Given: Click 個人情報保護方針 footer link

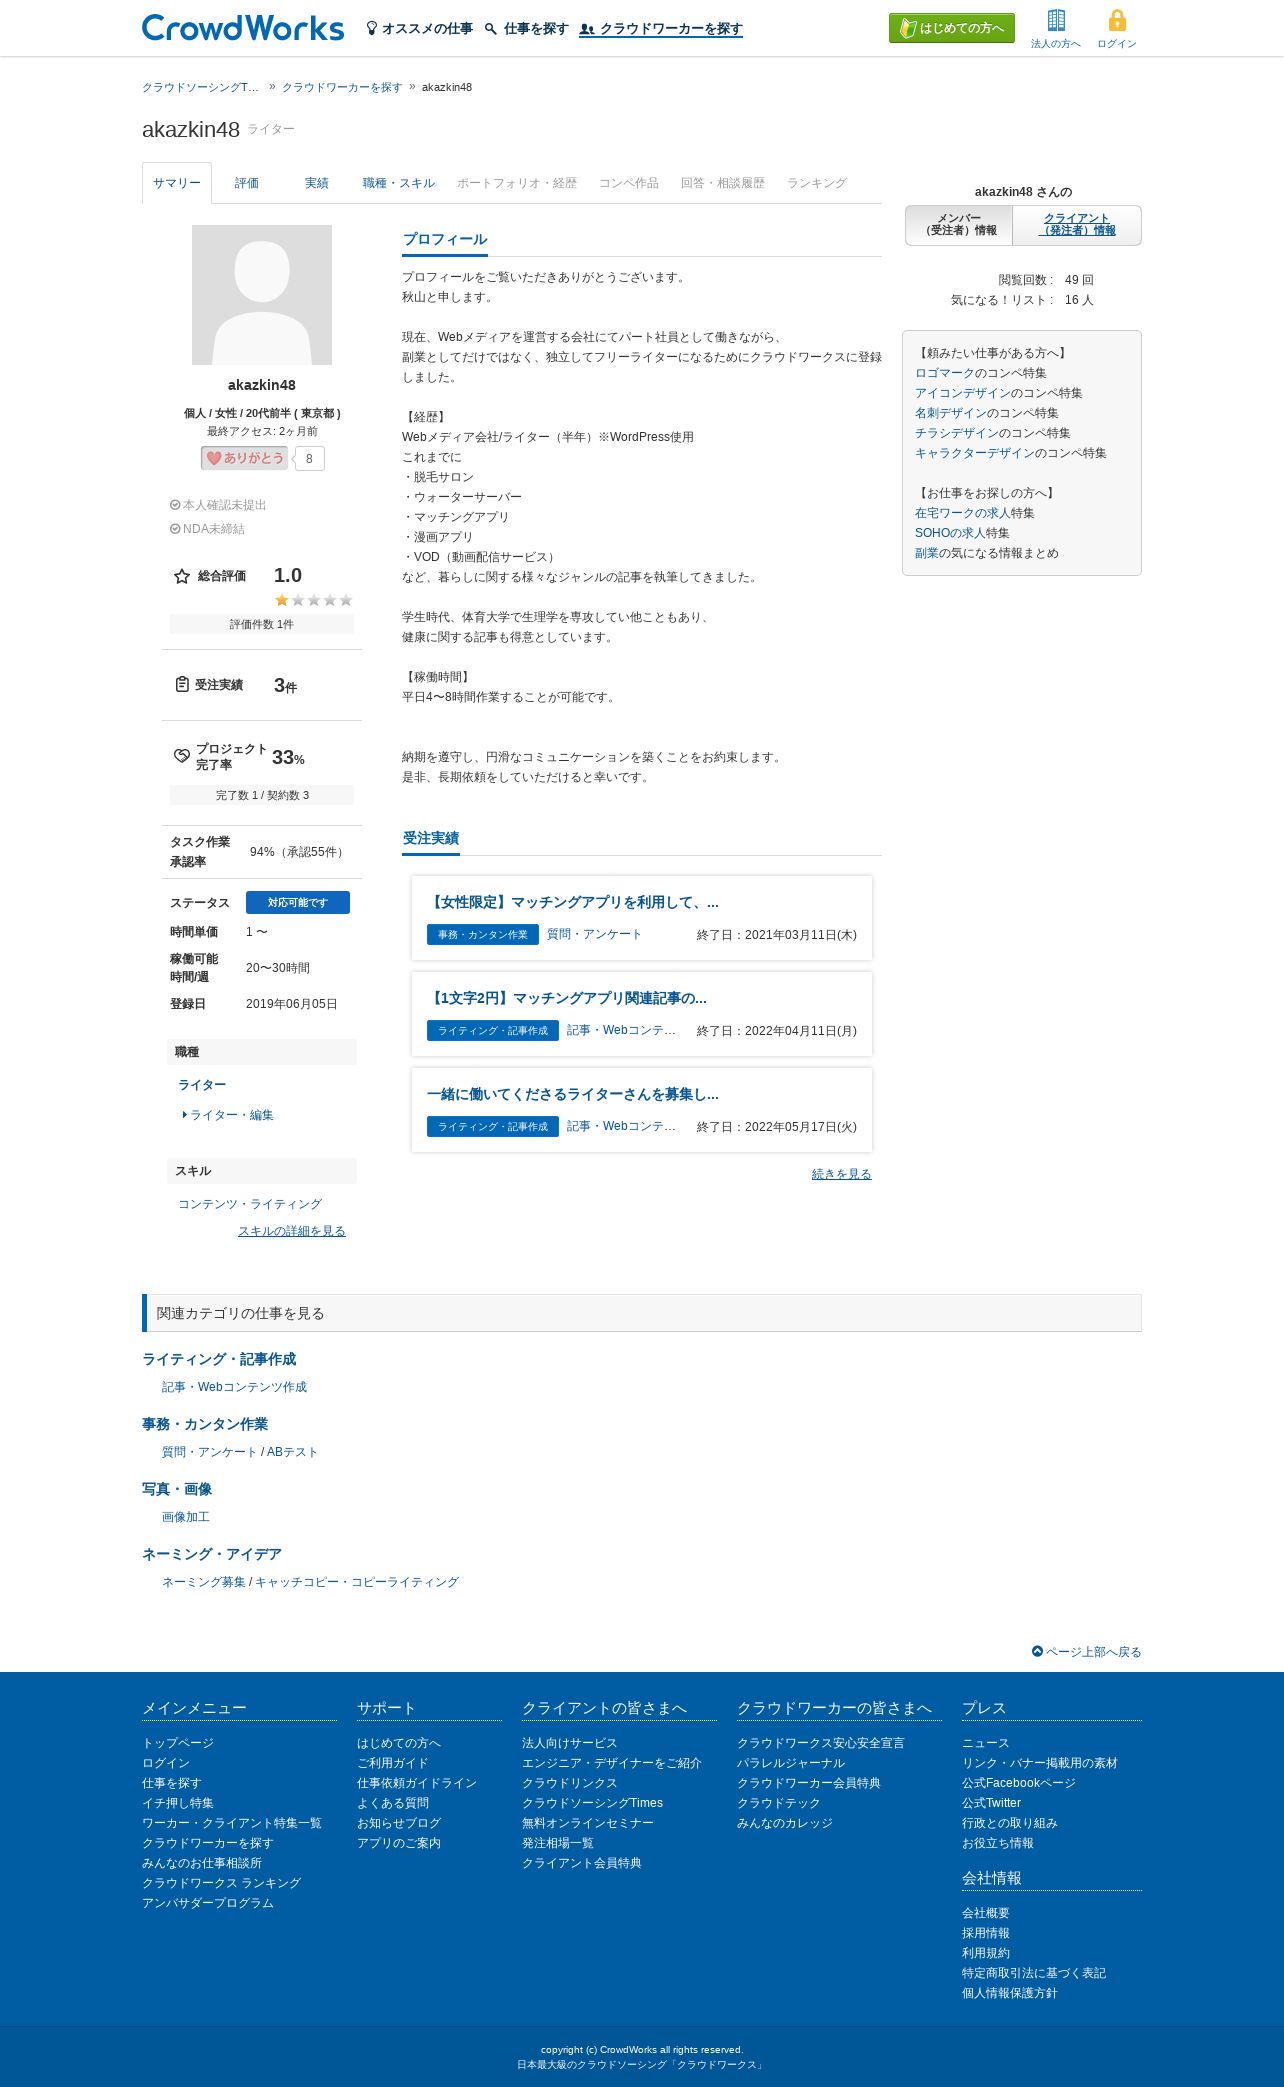Looking at the screenshot, I should 1010,1993.
